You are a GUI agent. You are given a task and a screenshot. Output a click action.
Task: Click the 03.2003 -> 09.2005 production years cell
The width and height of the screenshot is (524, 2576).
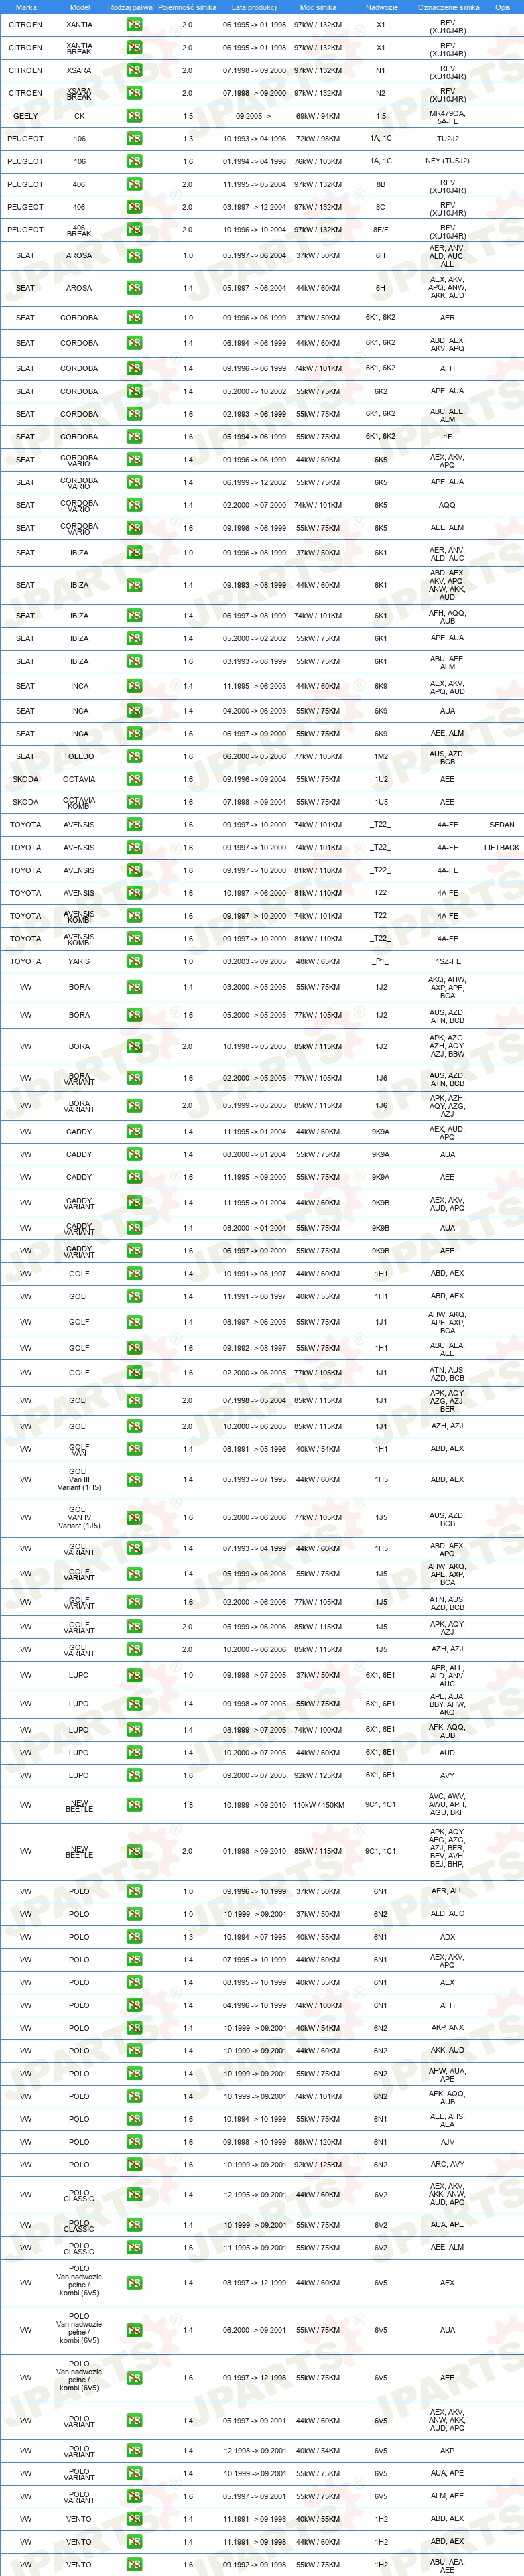tap(254, 961)
